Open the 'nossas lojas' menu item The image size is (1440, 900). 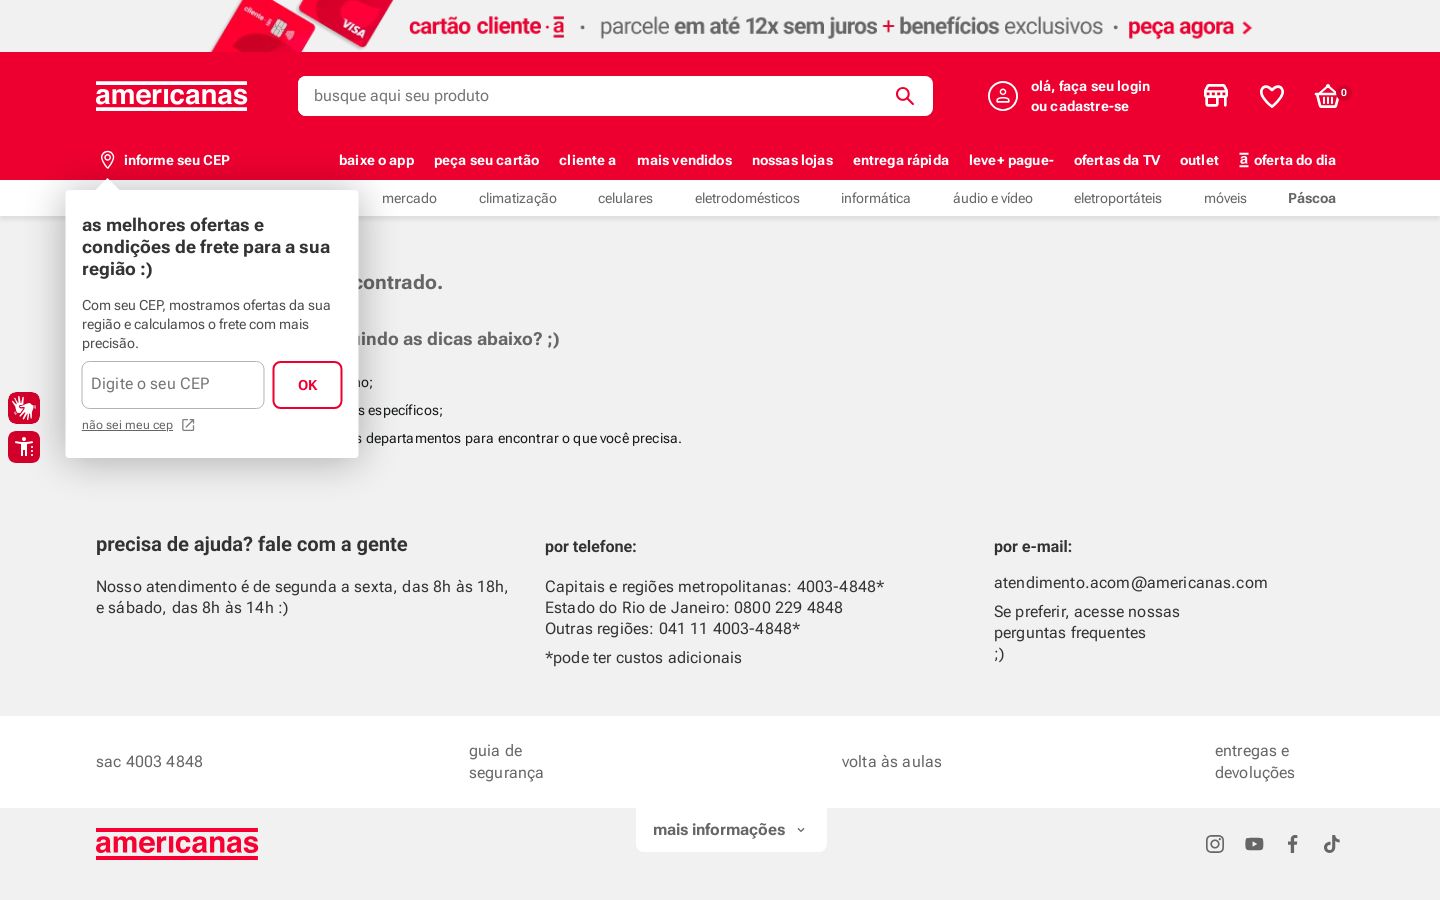[792, 160]
